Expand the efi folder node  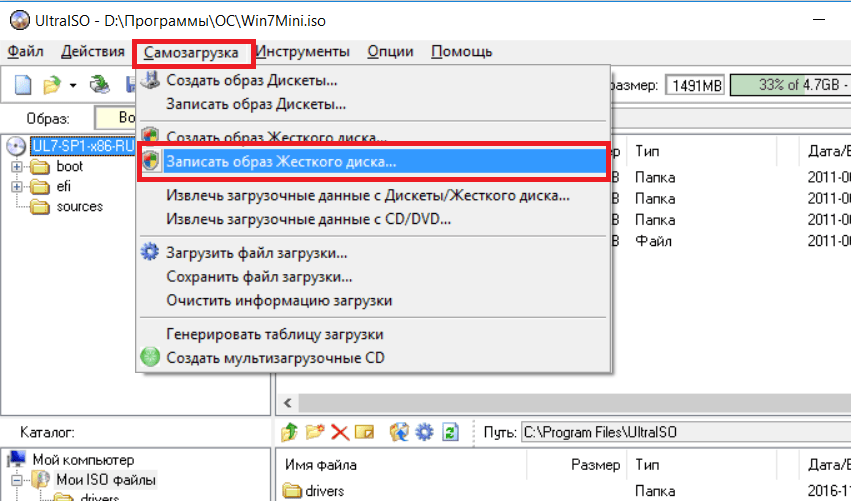coord(17,187)
